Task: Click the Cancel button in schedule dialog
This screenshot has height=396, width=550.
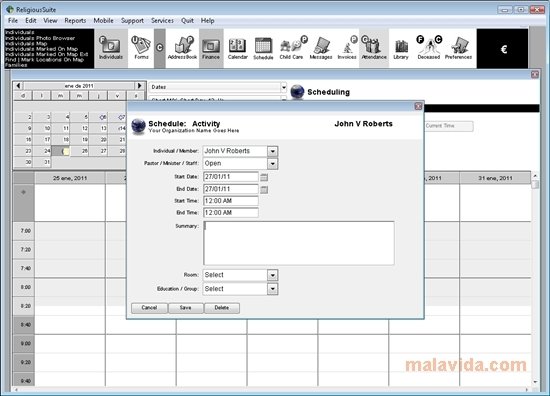Action: 149,308
